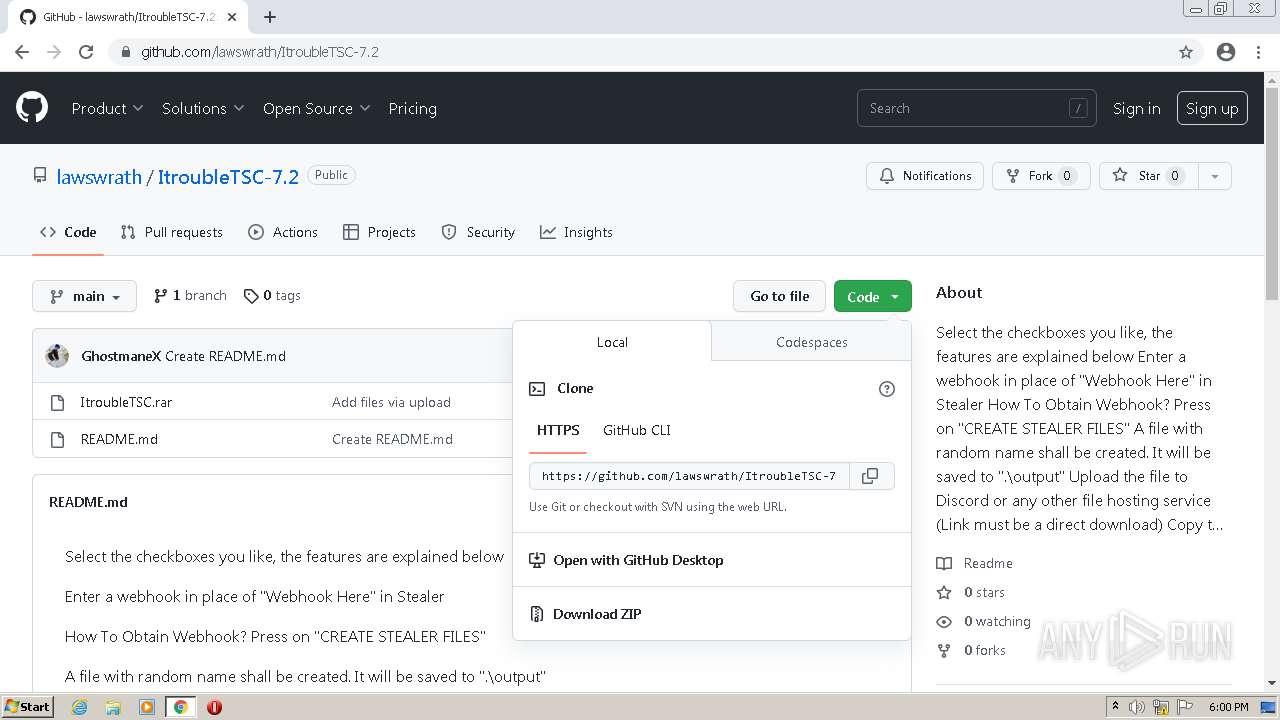
Task: Click the Readme link in About
Action: click(x=975, y=563)
